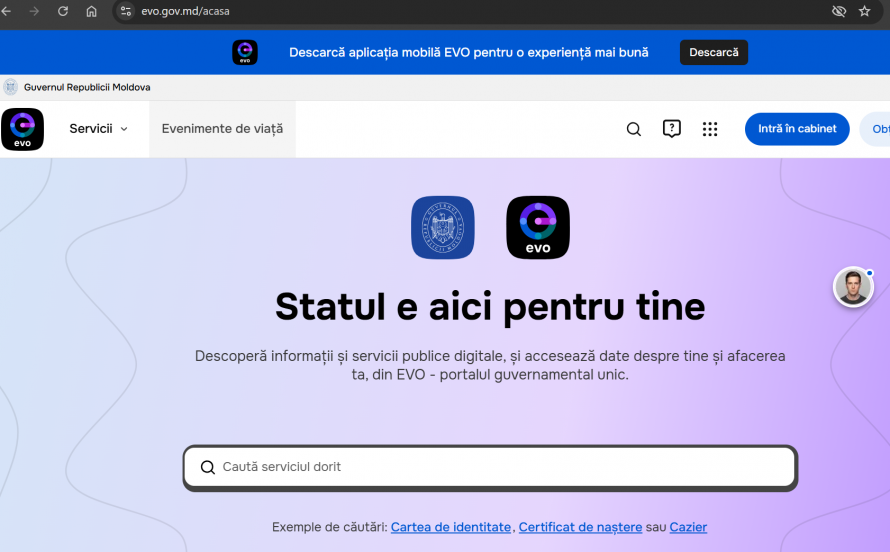Open Evenimente de viață tab
Image resolution: width=890 pixels, height=552 pixels.
click(222, 129)
